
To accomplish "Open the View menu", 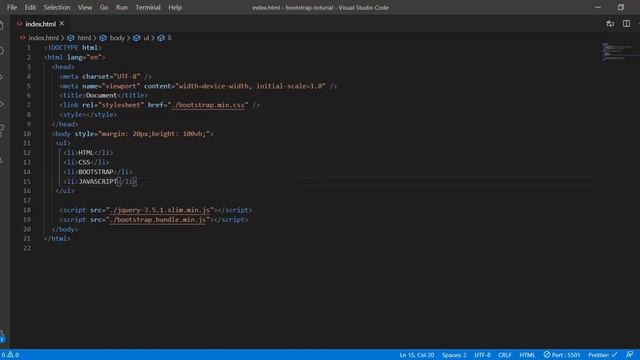I will tap(85, 7).
